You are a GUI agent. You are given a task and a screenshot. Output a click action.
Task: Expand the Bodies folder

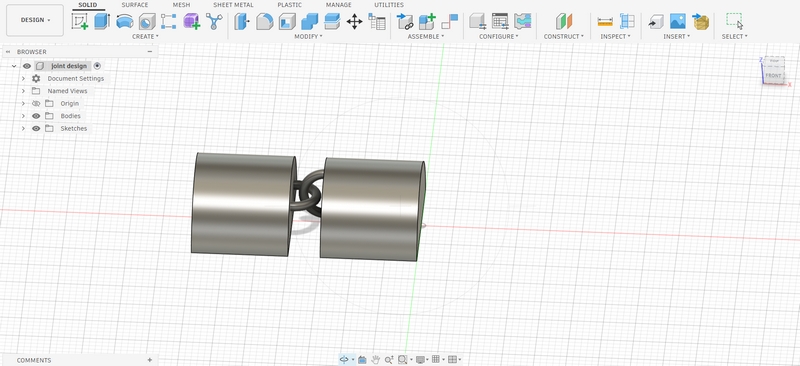[x=23, y=116]
